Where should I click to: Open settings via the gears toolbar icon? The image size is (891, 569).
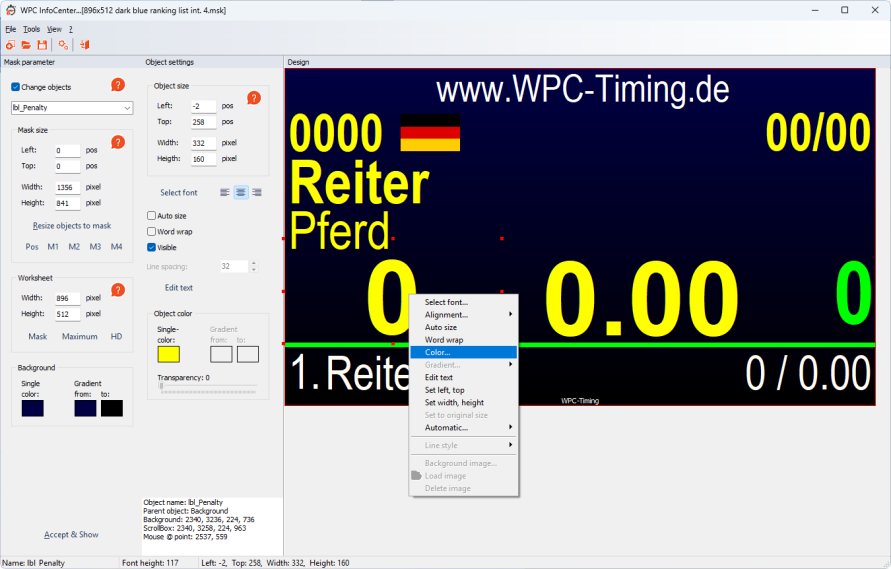(63, 45)
